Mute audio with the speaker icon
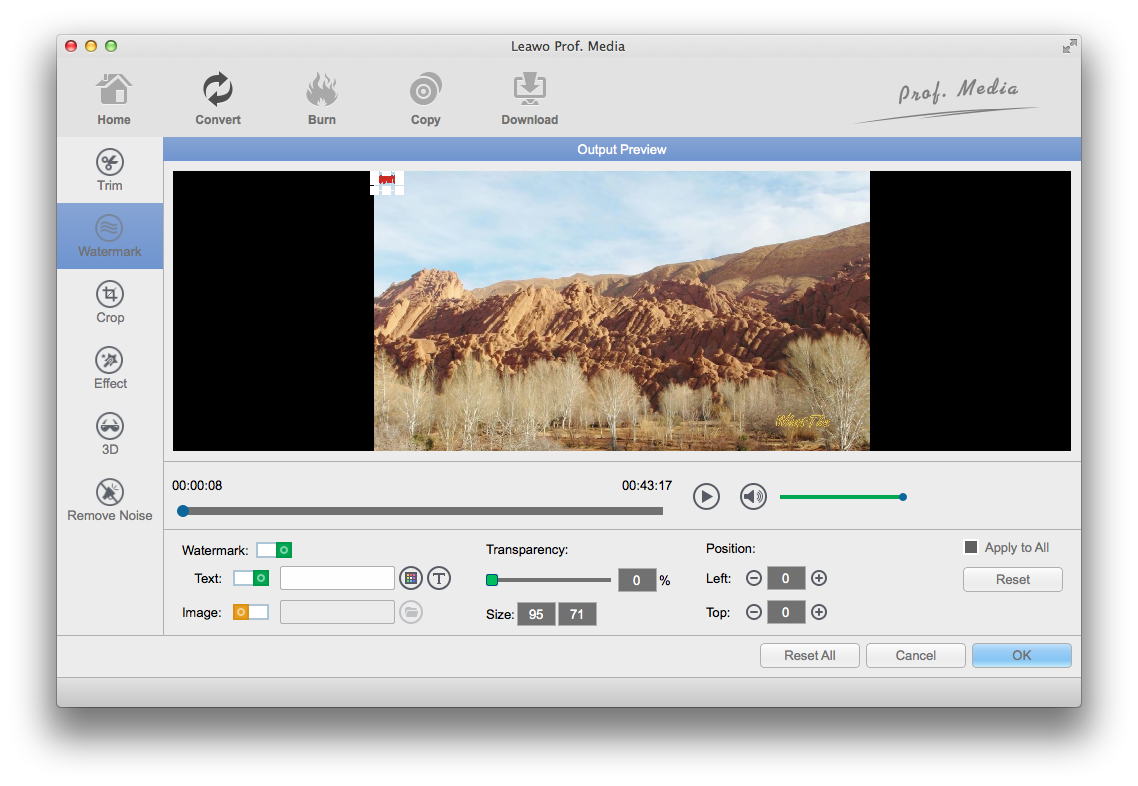1138x786 pixels. point(753,496)
